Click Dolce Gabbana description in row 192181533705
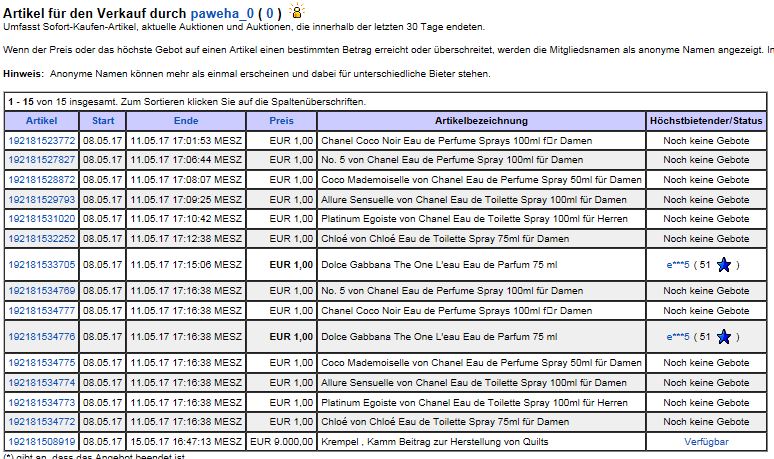The height and width of the screenshot is (459, 774). tap(439, 265)
